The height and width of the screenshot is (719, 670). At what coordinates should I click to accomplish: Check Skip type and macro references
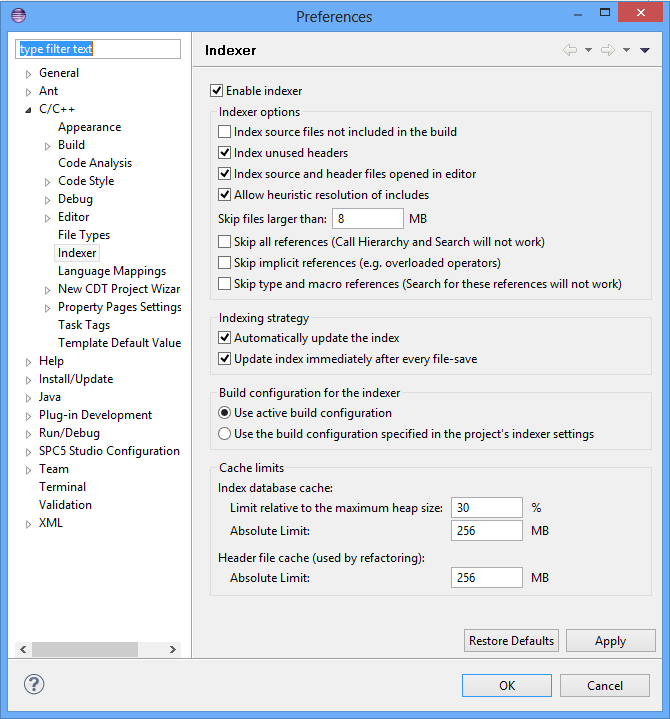pyautogui.click(x=224, y=284)
